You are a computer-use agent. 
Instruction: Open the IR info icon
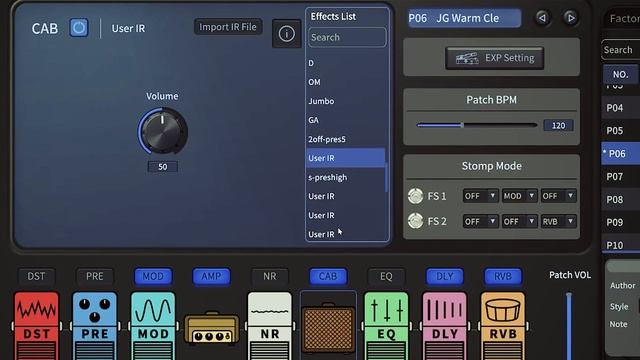[287, 33]
